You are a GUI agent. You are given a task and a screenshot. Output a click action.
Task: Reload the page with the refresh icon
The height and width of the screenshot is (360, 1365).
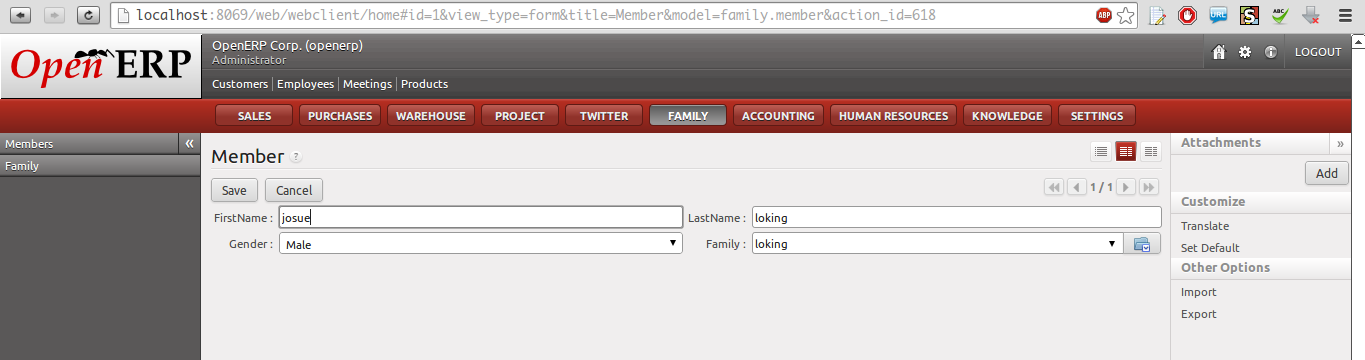(x=88, y=15)
